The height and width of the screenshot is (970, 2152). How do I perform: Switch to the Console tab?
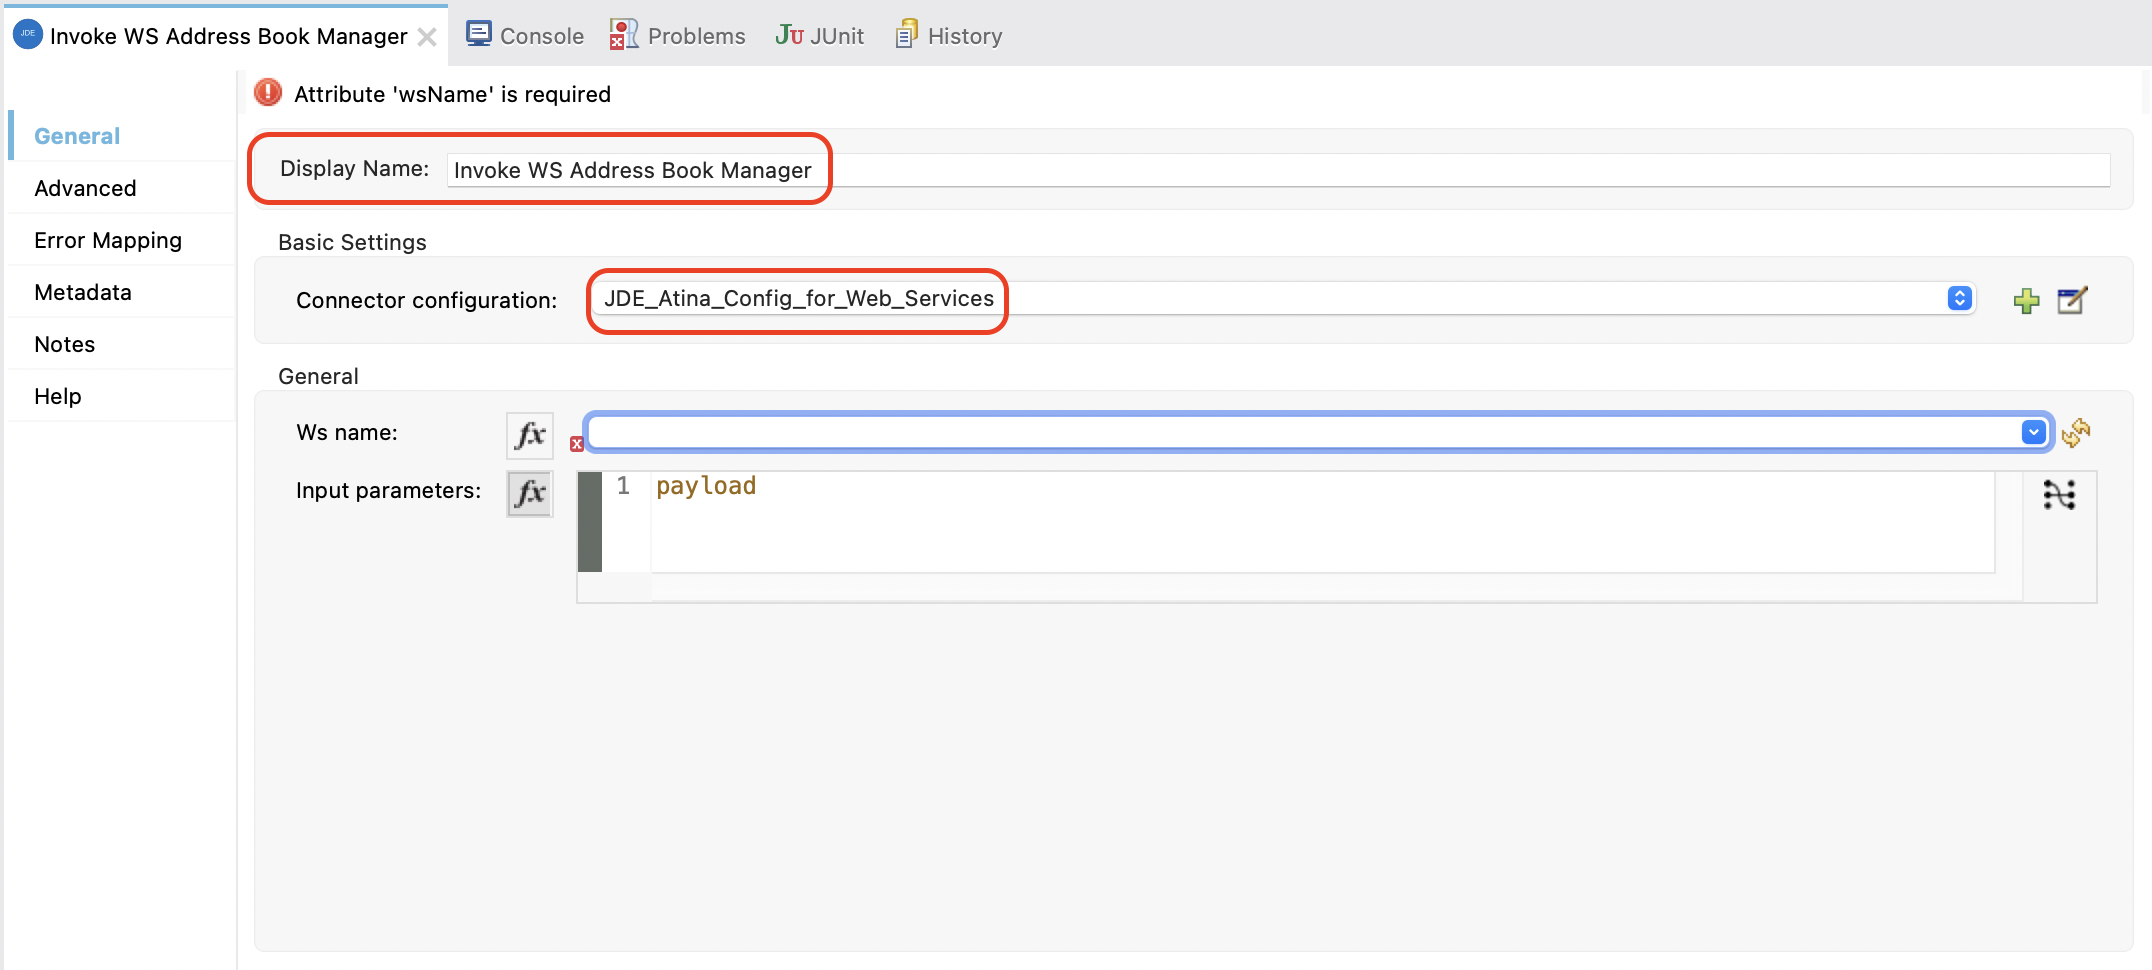525,36
